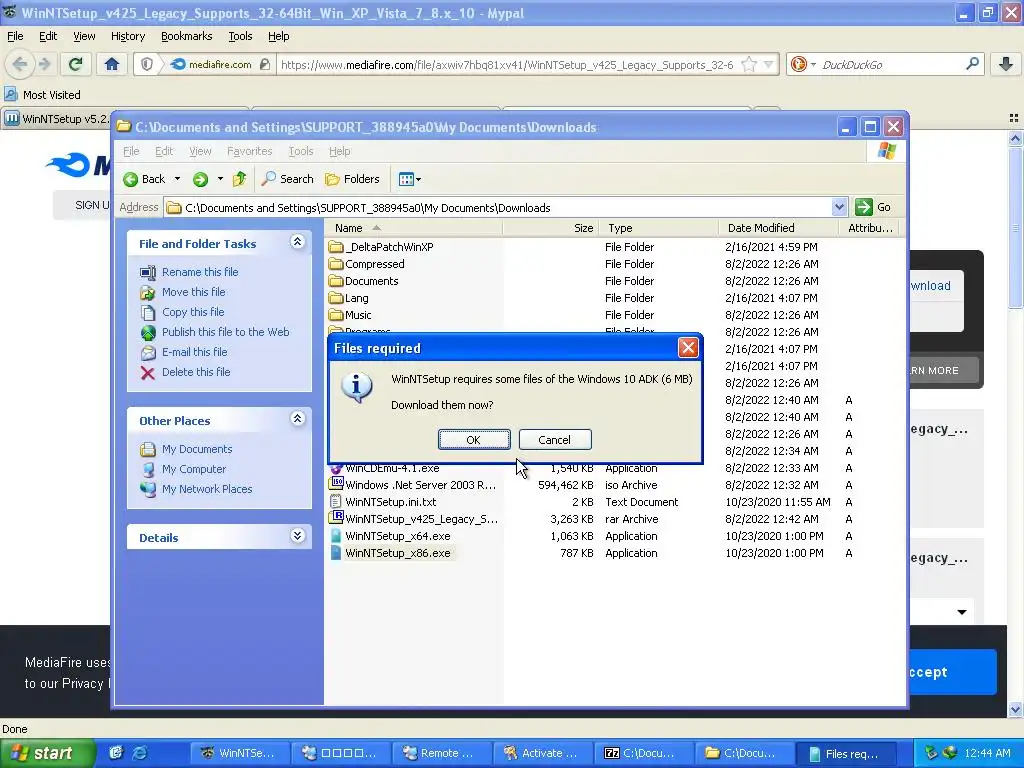The height and width of the screenshot is (768, 1024).
Task: Click E-mail this file
Action: [195, 352]
